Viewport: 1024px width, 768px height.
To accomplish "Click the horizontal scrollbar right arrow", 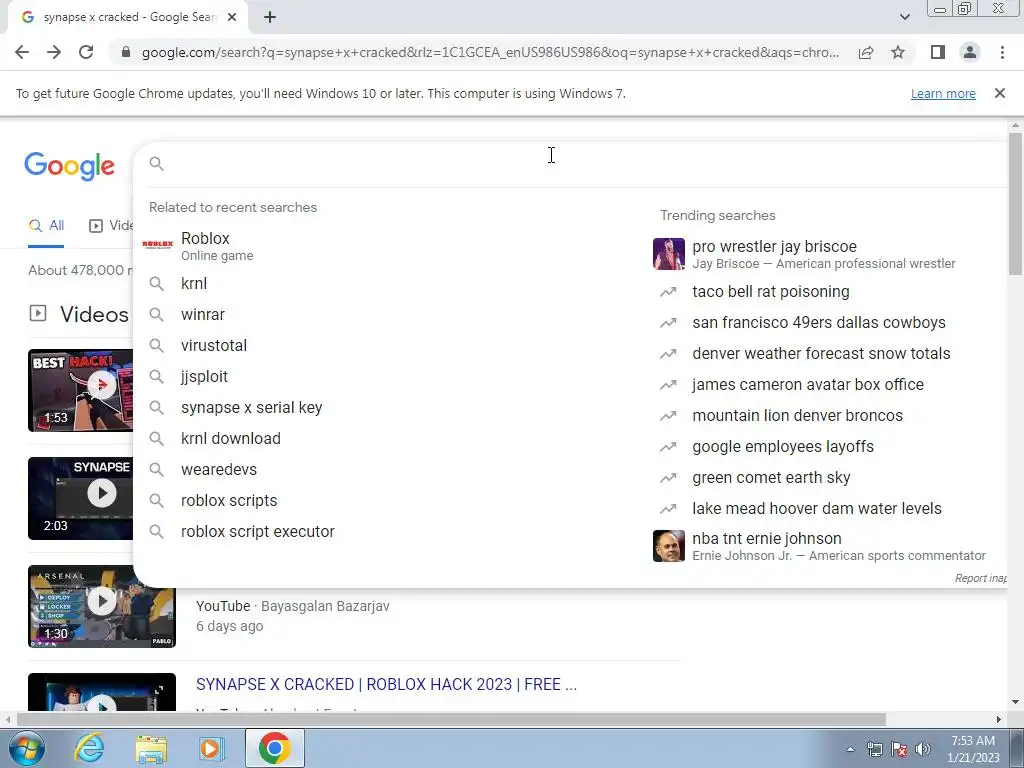I will (x=999, y=720).
